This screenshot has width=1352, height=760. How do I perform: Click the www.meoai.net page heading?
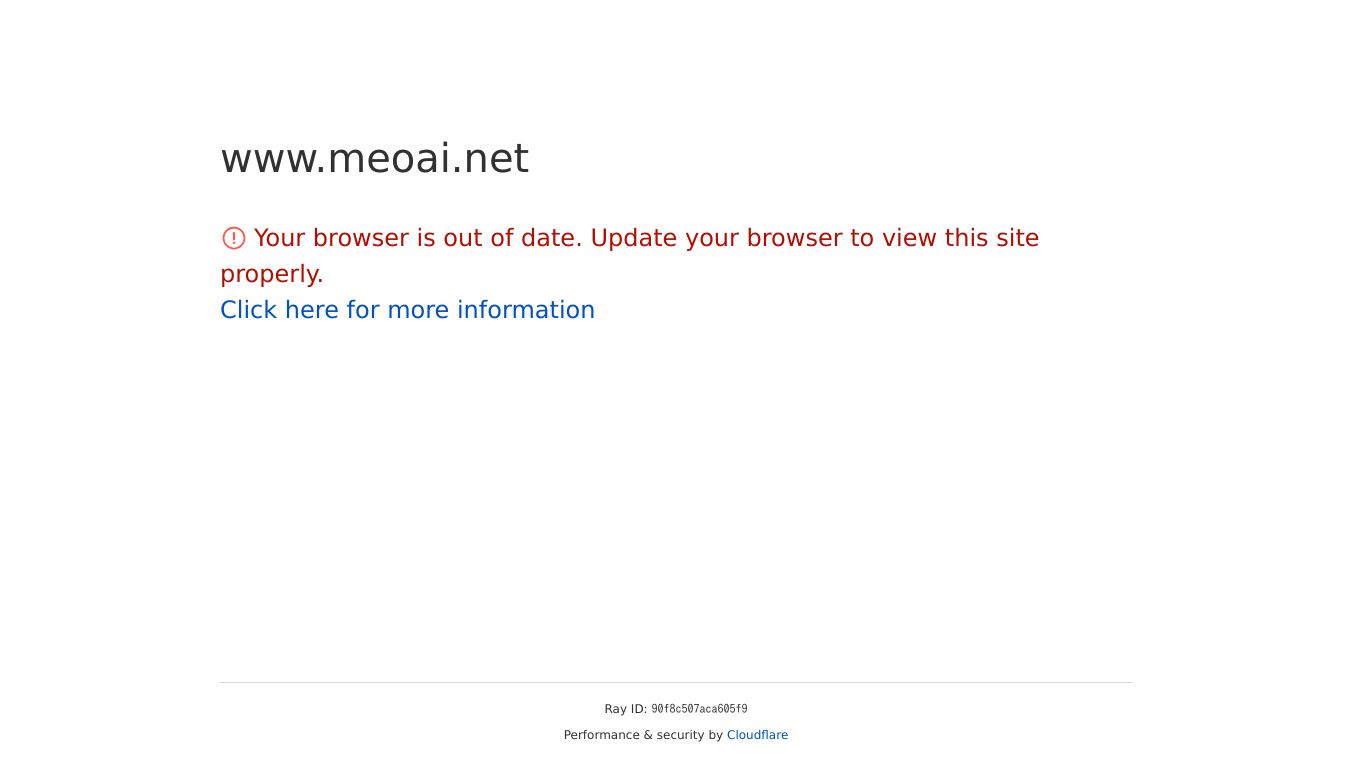coord(374,159)
